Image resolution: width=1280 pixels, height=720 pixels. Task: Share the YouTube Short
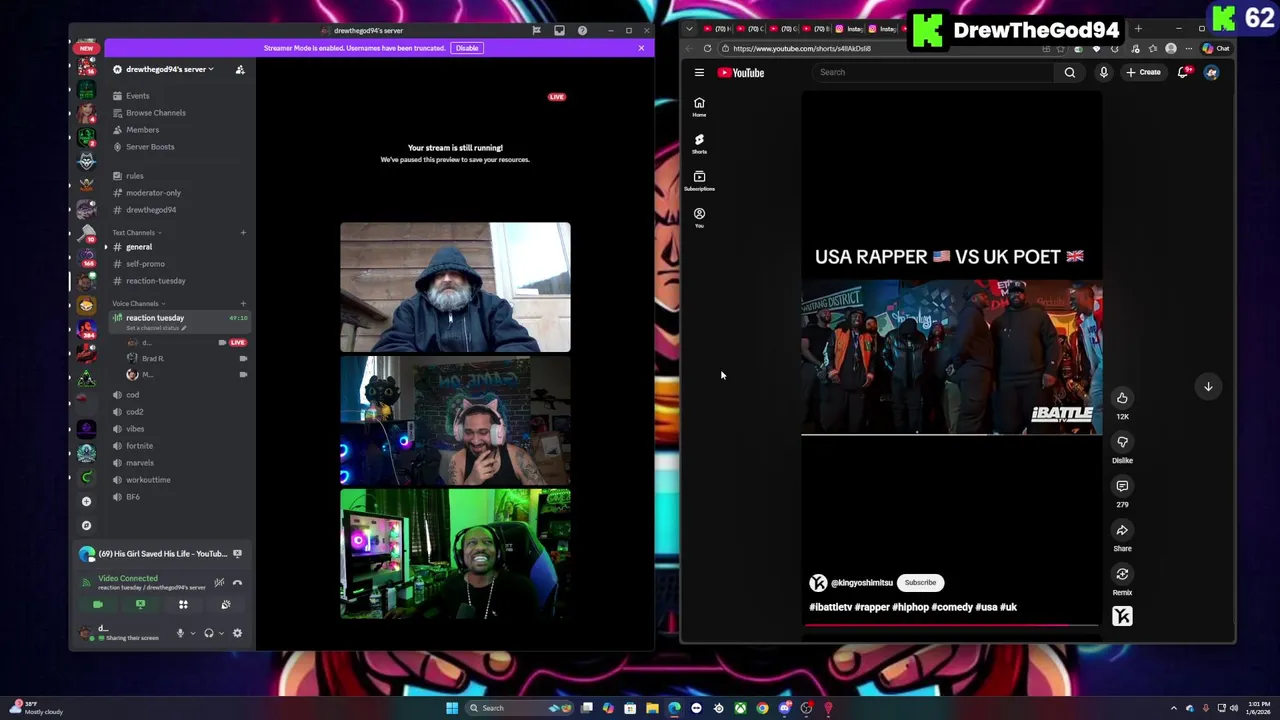coord(1122,530)
